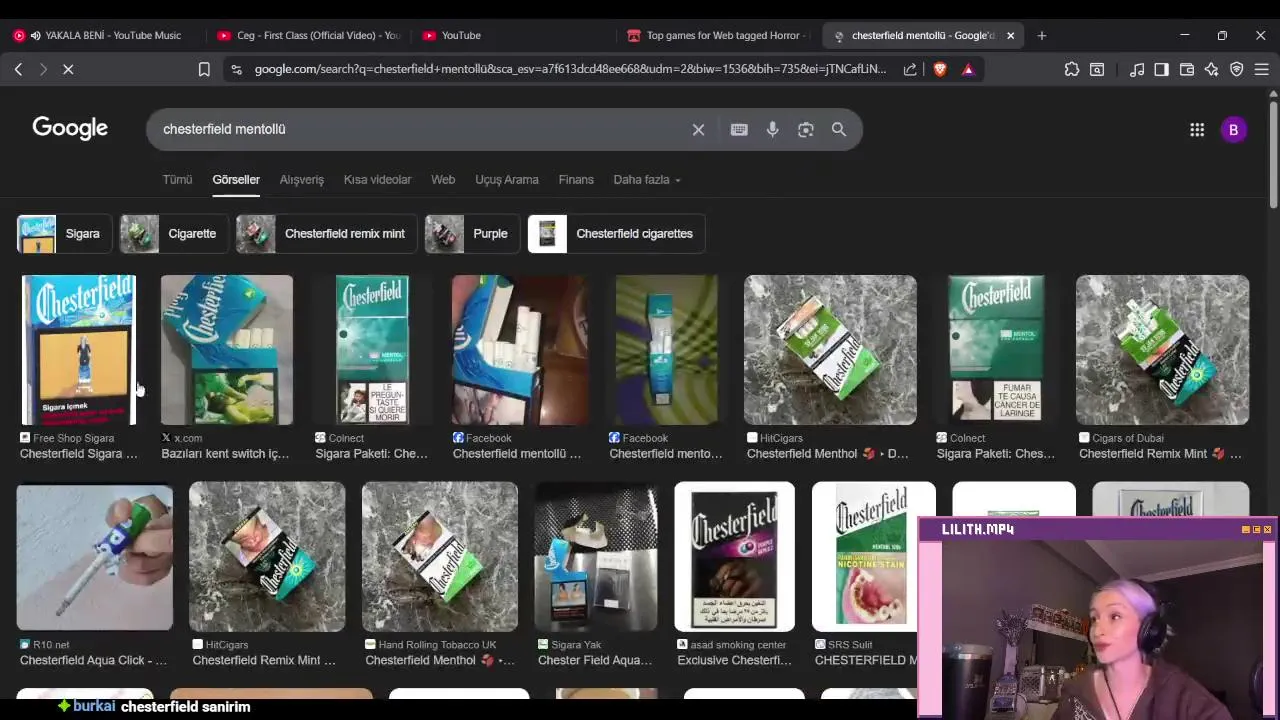The width and height of the screenshot is (1280, 720).
Task: Open media control music note icon
Action: click(x=1137, y=69)
